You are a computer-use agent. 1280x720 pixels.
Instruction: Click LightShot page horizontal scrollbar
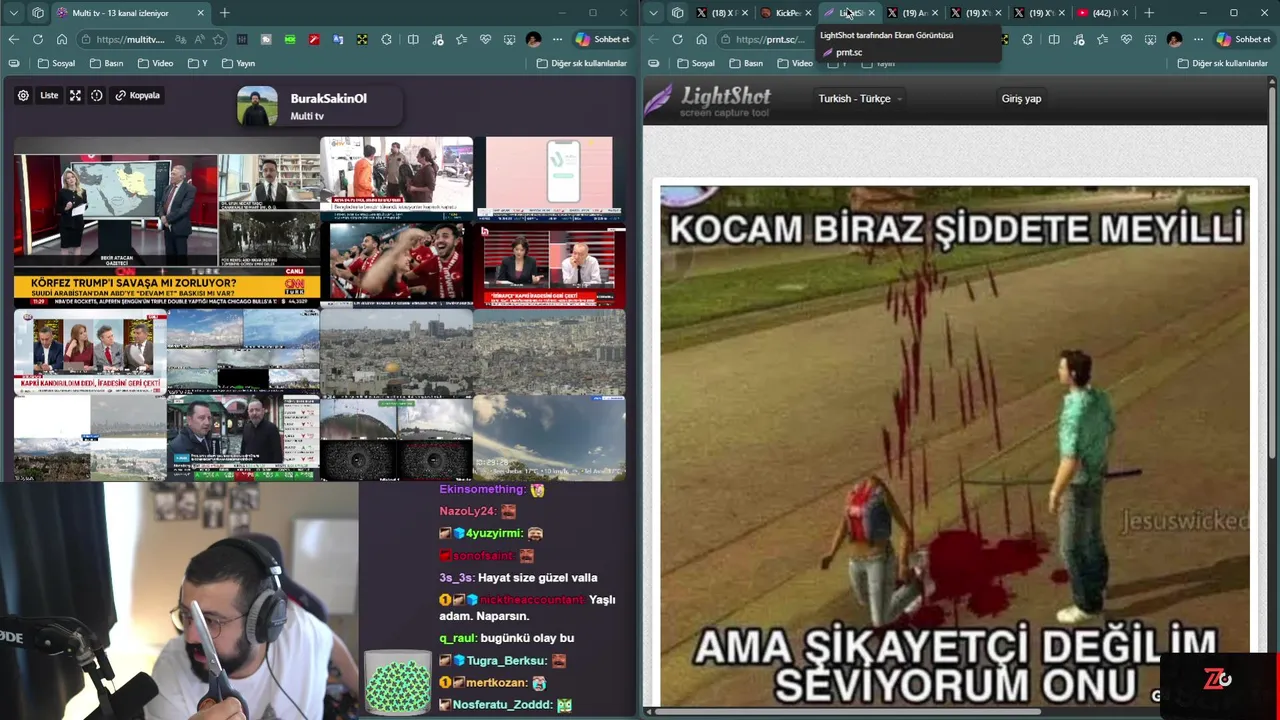click(850, 712)
